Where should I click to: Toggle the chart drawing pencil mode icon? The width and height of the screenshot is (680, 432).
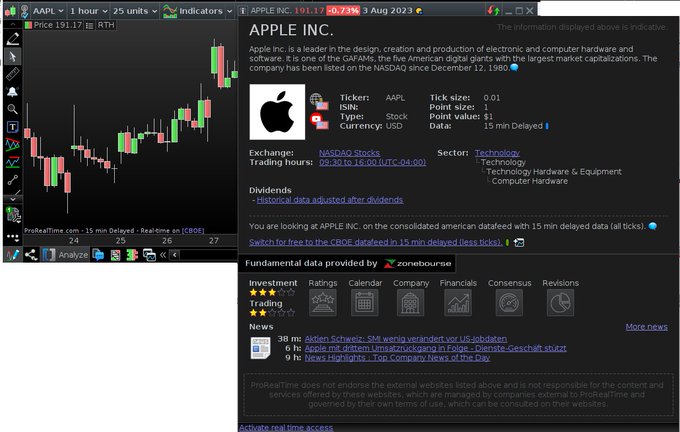(12, 255)
